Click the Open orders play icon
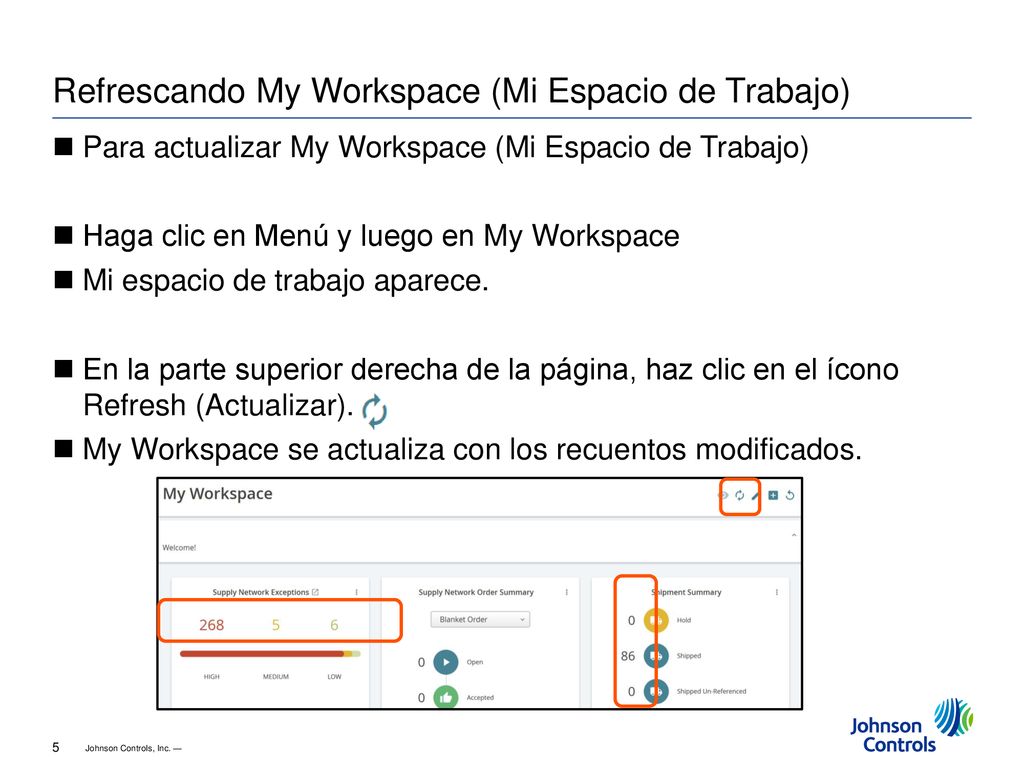 pos(446,662)
